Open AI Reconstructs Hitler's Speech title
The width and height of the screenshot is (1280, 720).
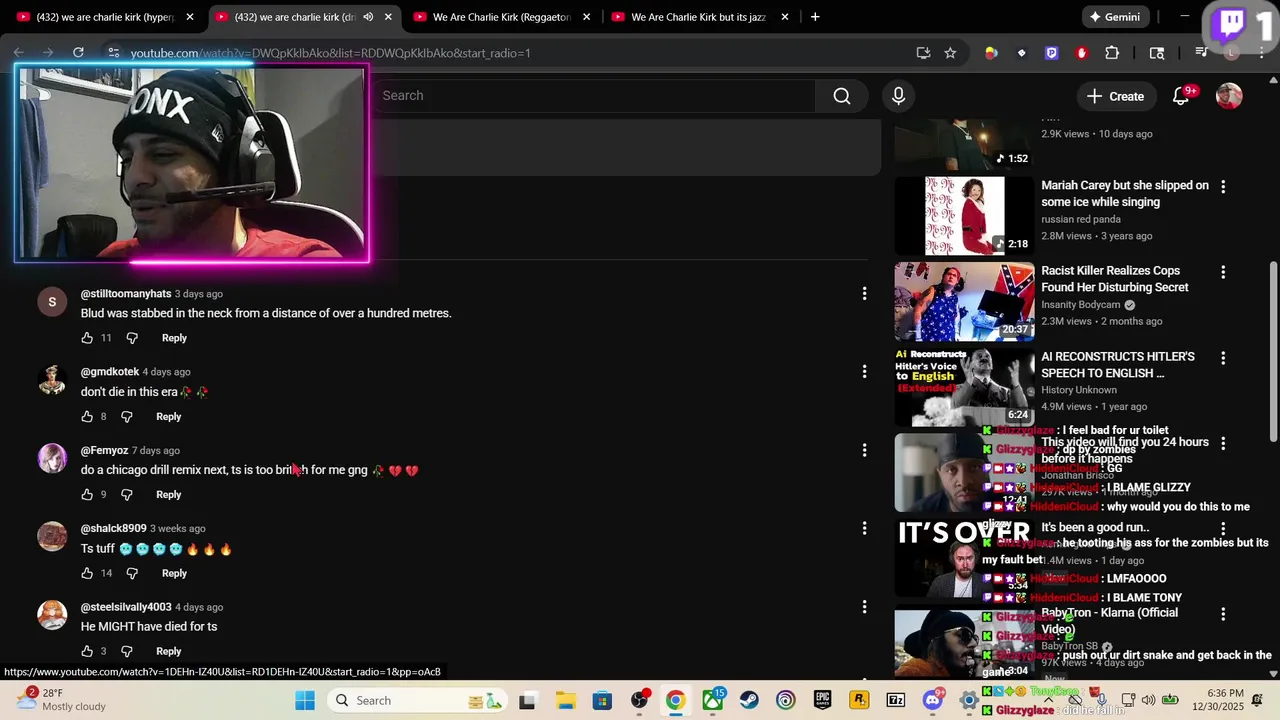1118,365
